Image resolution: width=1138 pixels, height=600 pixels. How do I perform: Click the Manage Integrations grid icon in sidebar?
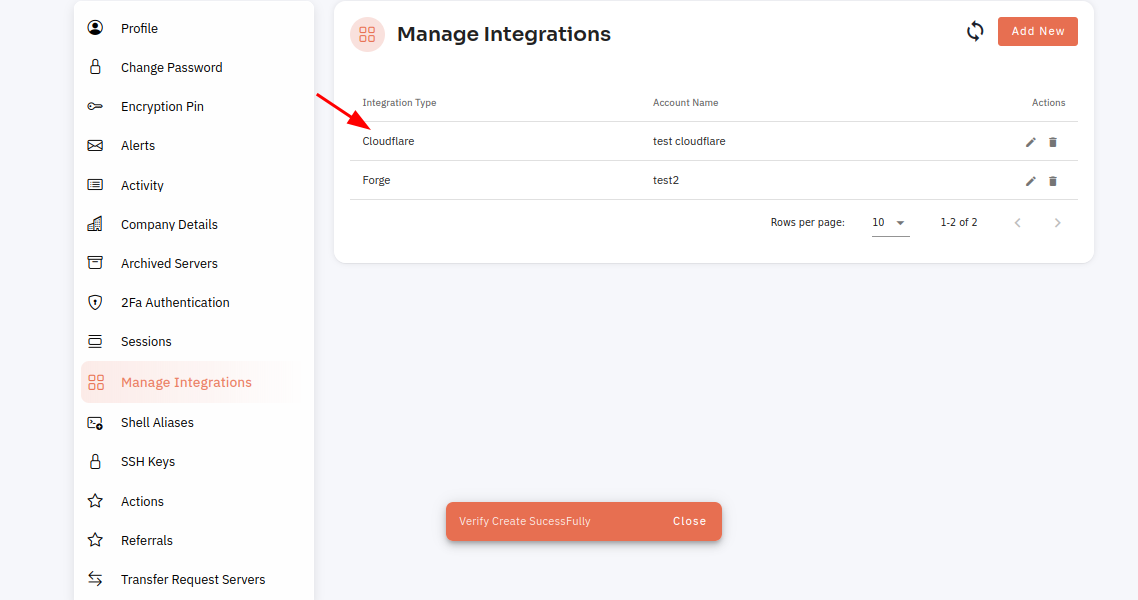coord(96,382)
